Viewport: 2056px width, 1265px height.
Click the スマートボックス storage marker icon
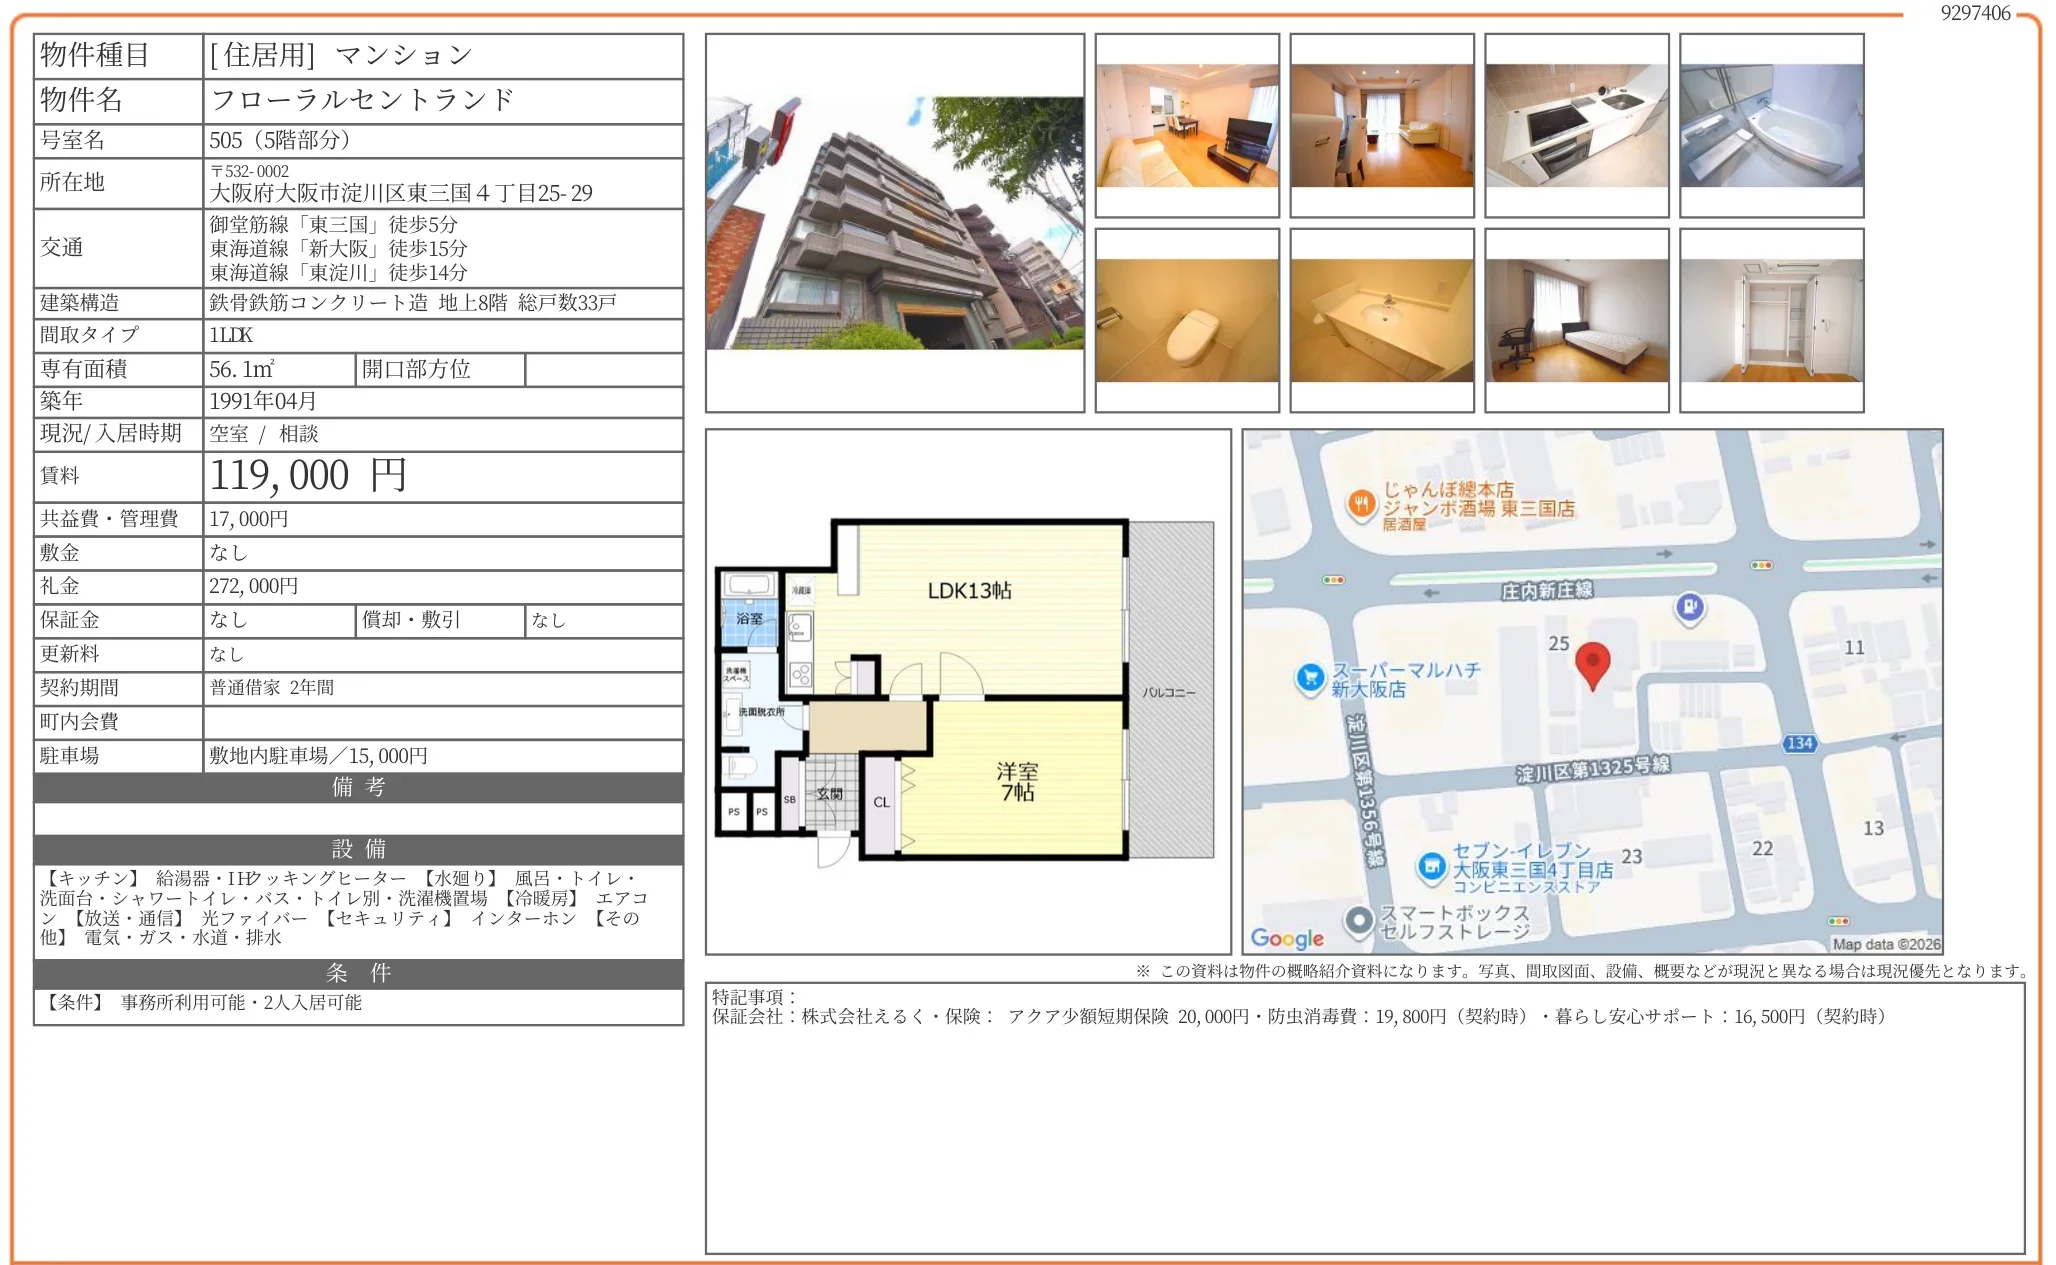[1358, 919]
